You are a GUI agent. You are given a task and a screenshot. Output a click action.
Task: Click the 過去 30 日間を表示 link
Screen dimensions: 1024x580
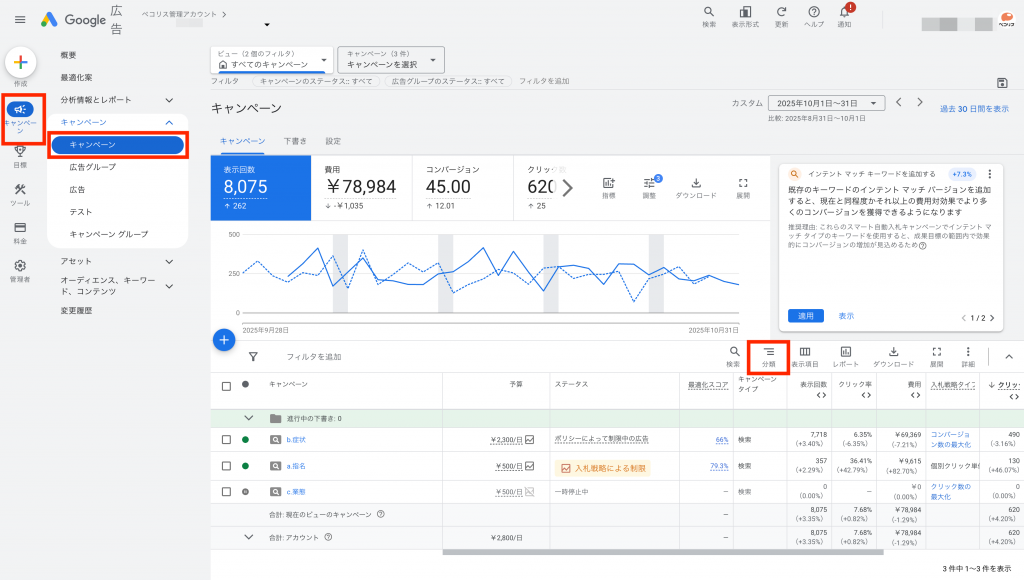[x=973, y=109]
